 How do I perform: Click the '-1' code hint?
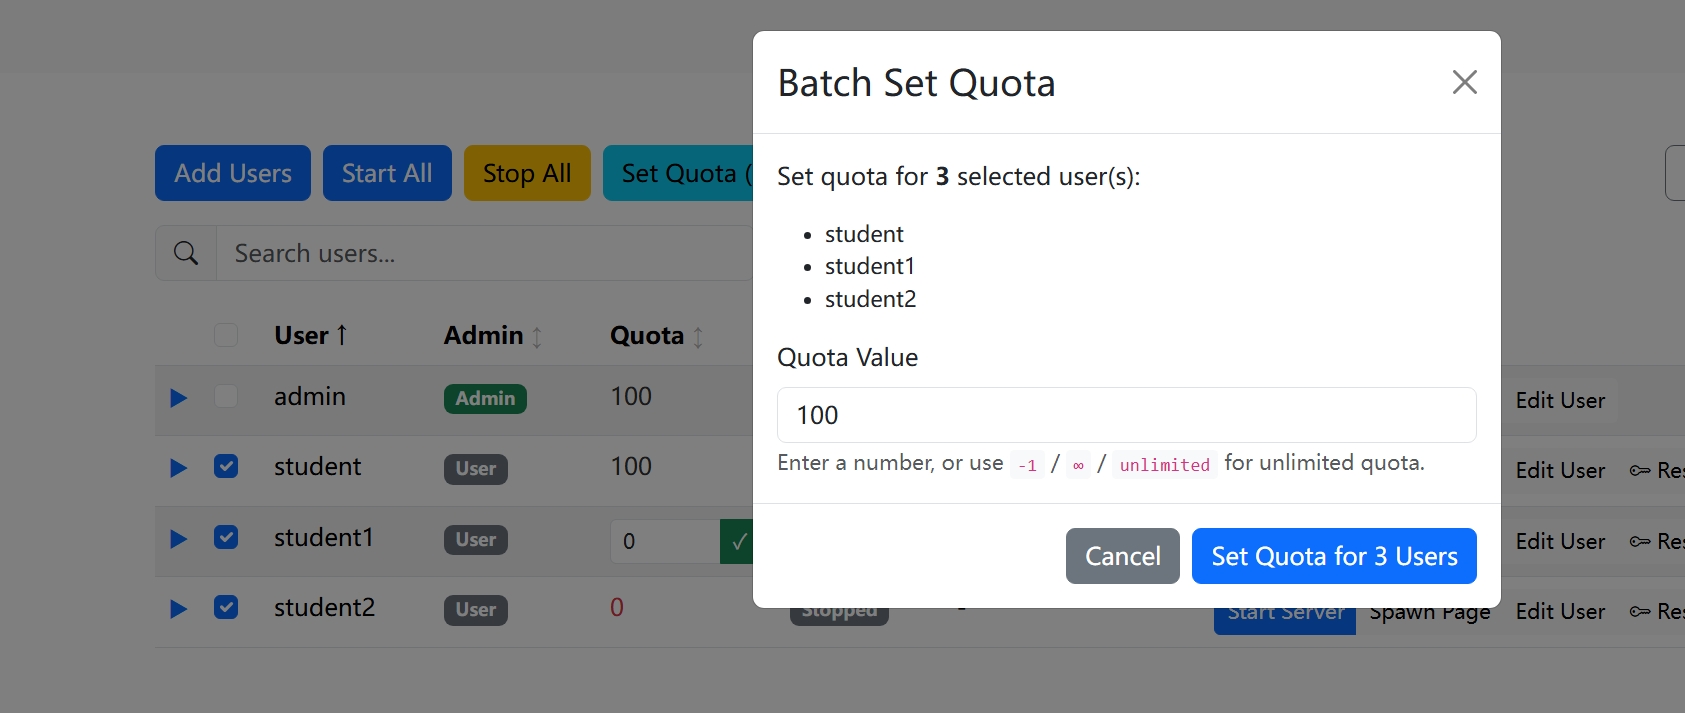click(x=1027, y=464)
